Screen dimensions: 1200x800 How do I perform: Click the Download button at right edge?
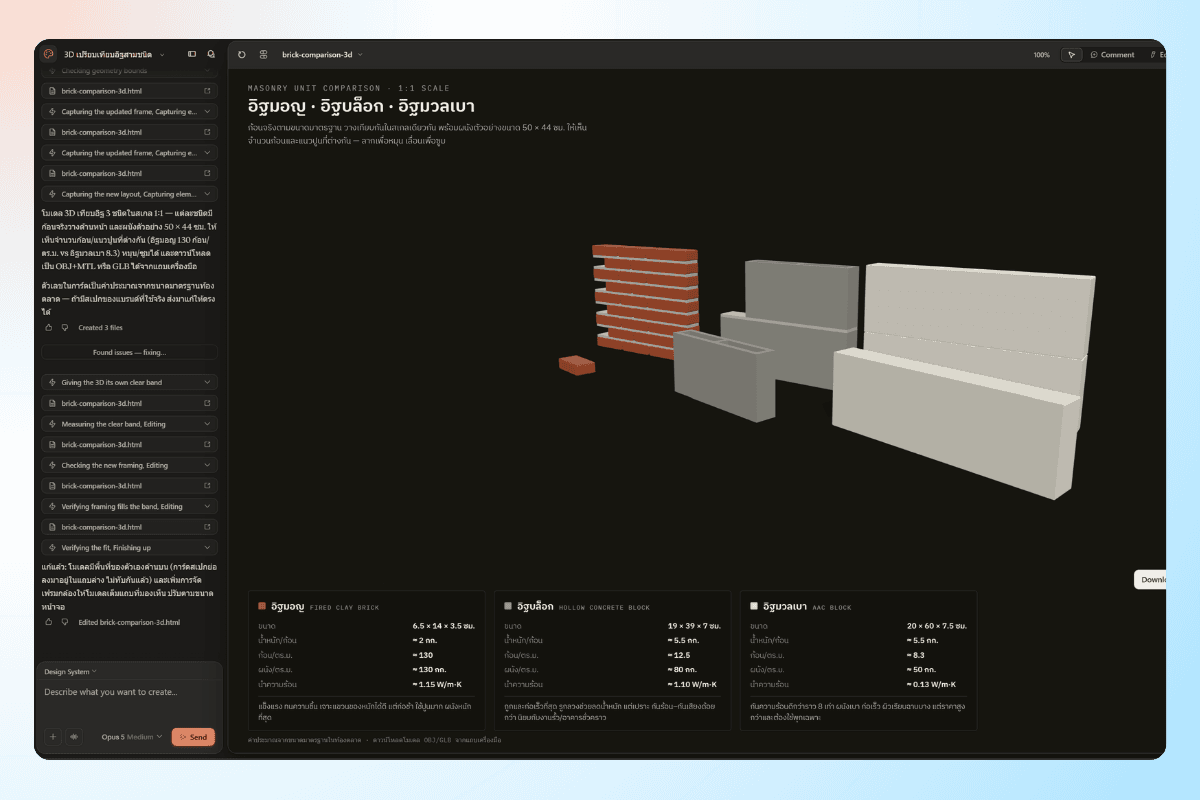1151,579
